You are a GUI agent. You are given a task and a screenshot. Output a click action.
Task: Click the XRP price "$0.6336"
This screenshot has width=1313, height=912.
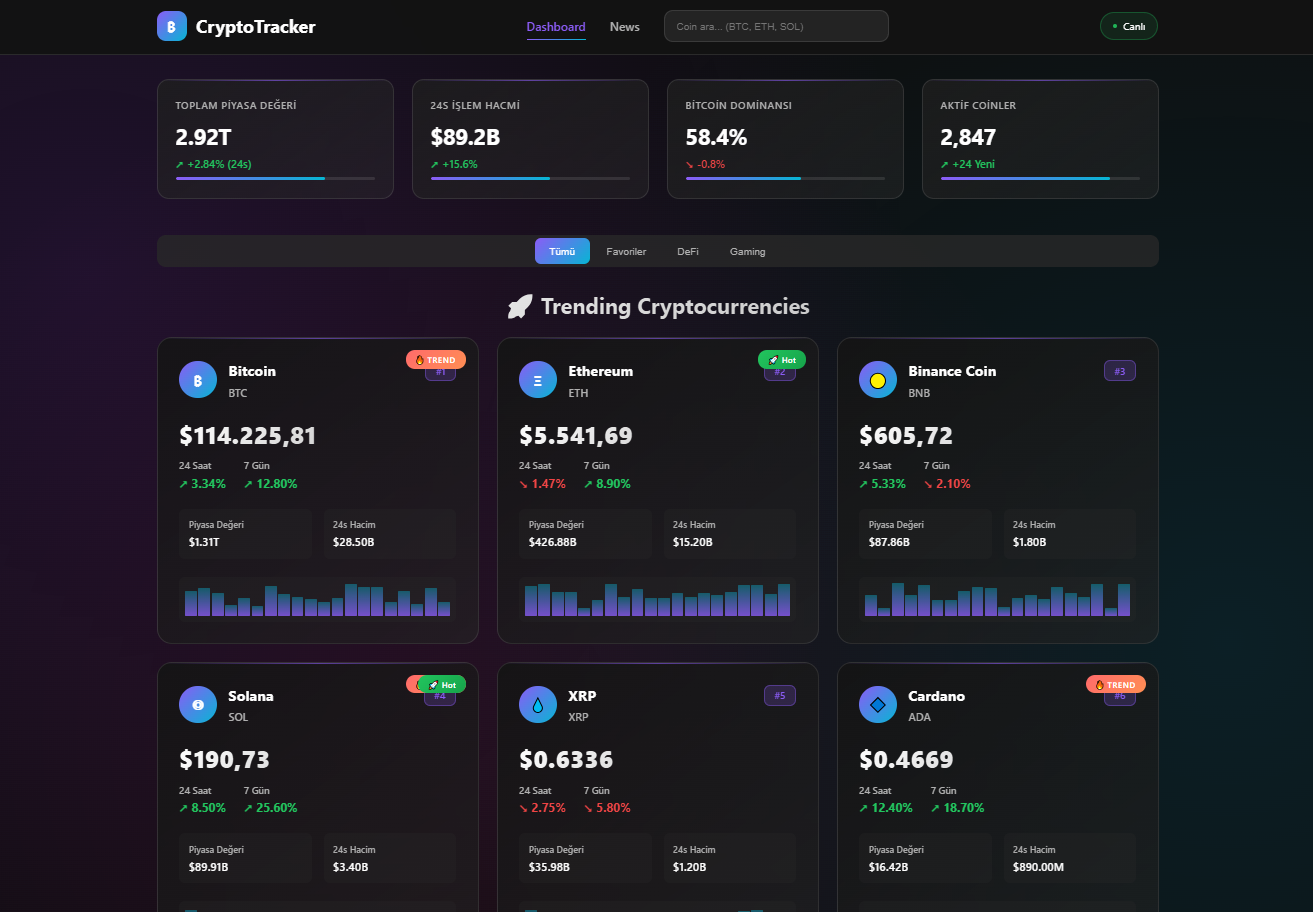(x=566, y=760)
